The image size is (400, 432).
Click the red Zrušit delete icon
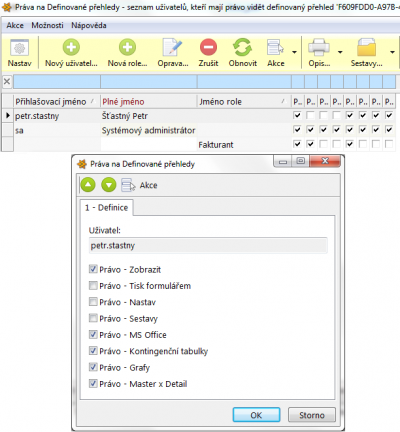[208, 47]
